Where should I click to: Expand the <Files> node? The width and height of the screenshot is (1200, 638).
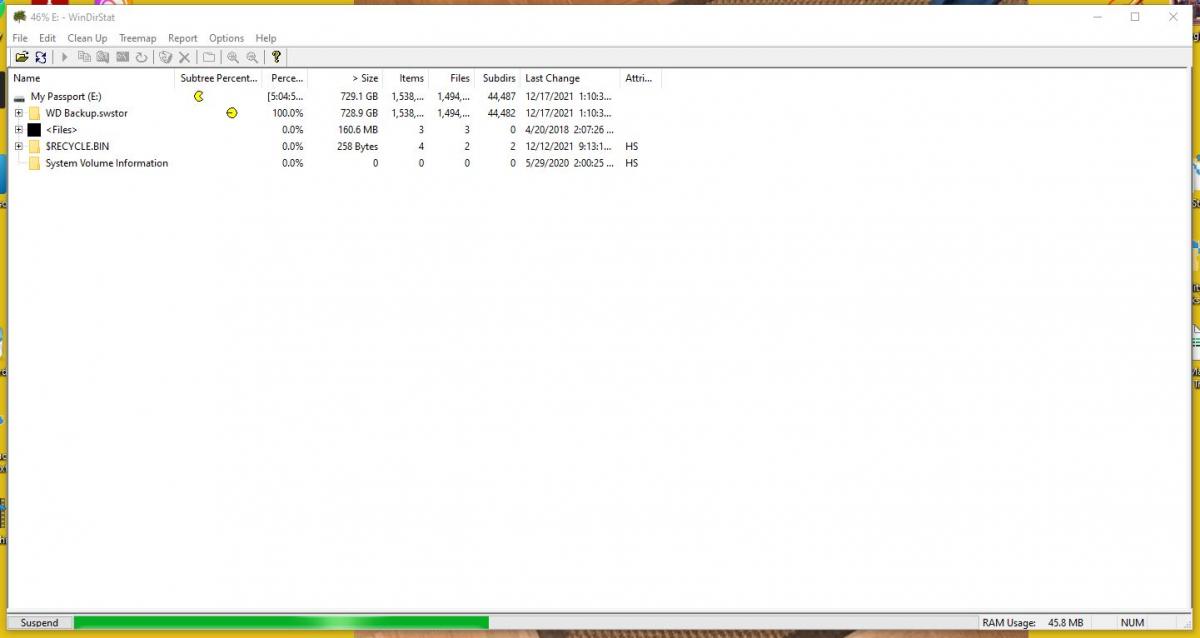[18, 130]
